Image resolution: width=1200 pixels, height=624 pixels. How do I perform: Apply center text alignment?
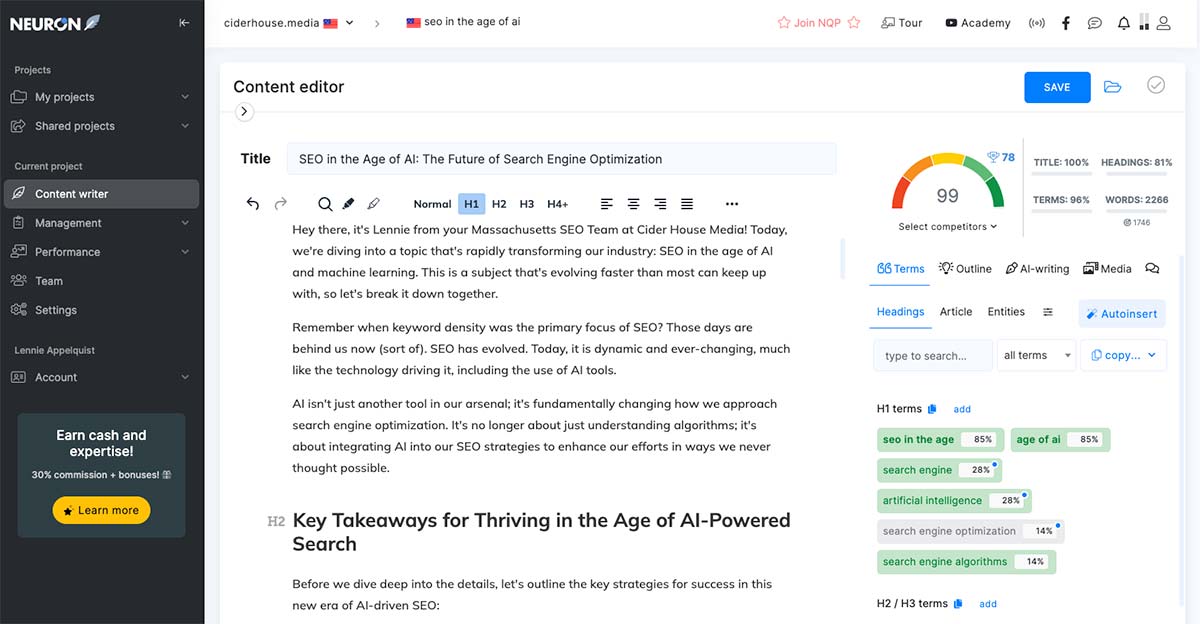(x=633, y=203)
